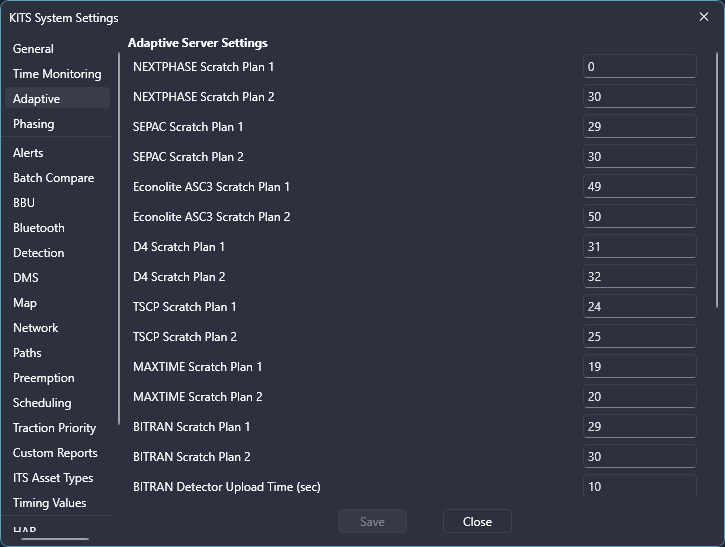The width and height of the screenshot is (725, 547).
Task: Select the Adaptive category
Action: coord(57,98)
